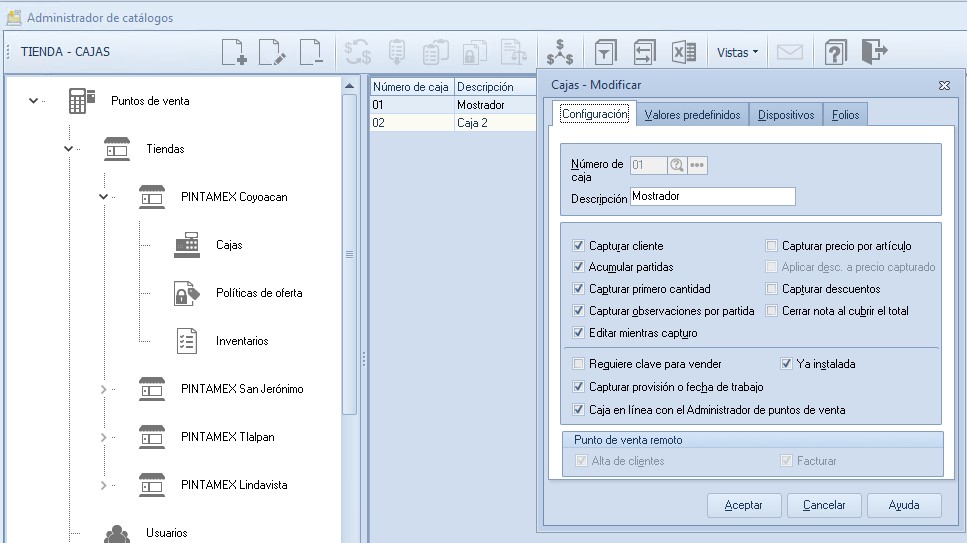Click the Descripción text field
The width and height of the screenshot is (967, 543).
pyautogui.click(x=713, y=197)
